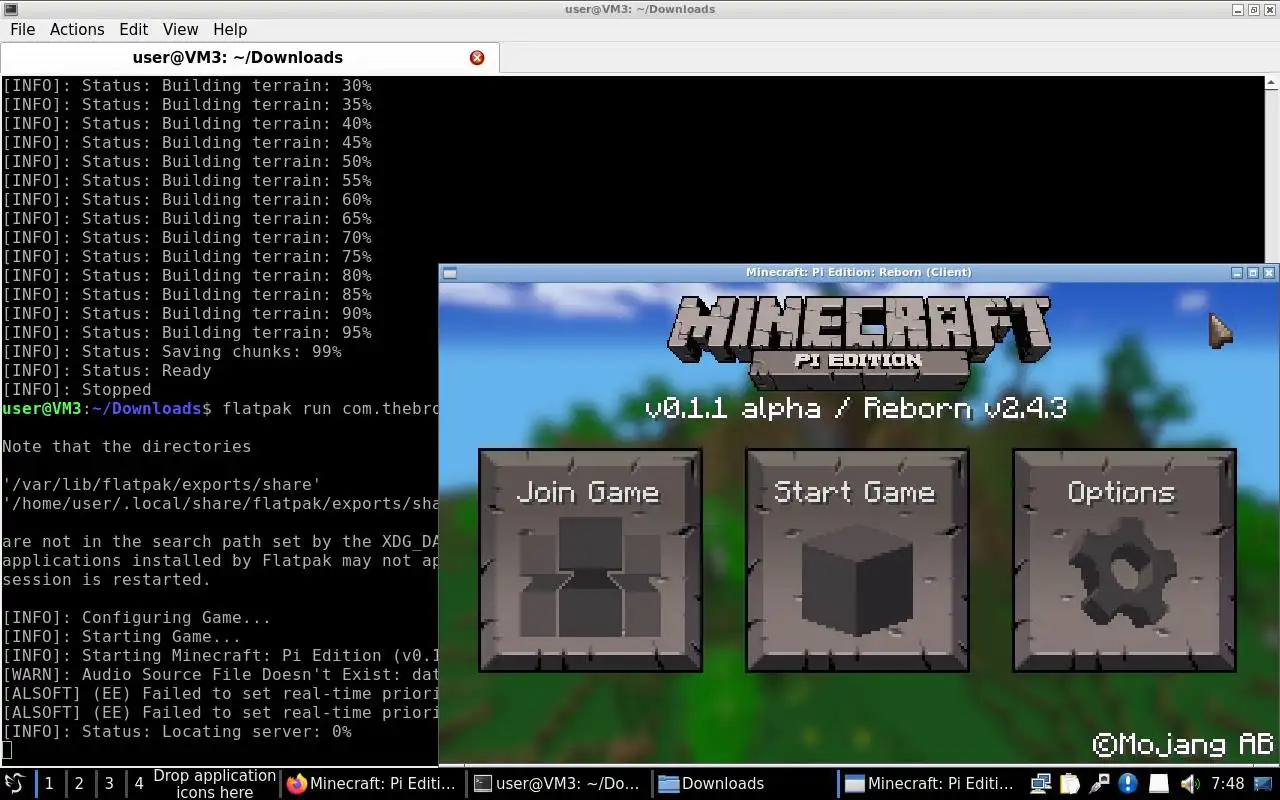Screen dimensions: 1280x800
Task: Open the View menu
Action: [x=180, y=29]
